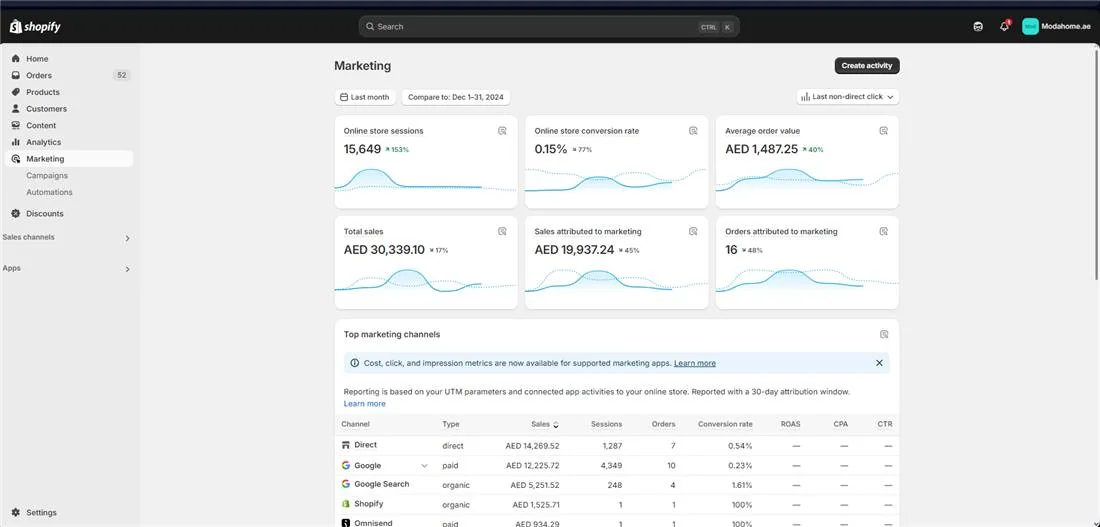The width and height of the screenshot is (1100, 527).
Task: Select the Direct channel row
Action: [617, 446]
